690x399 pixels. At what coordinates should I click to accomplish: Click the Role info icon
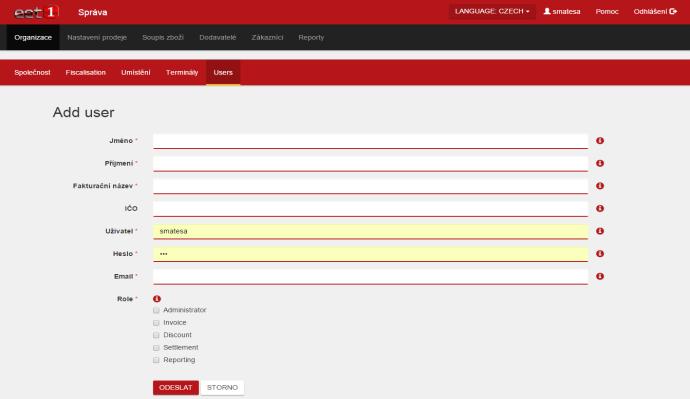[157, 299]
